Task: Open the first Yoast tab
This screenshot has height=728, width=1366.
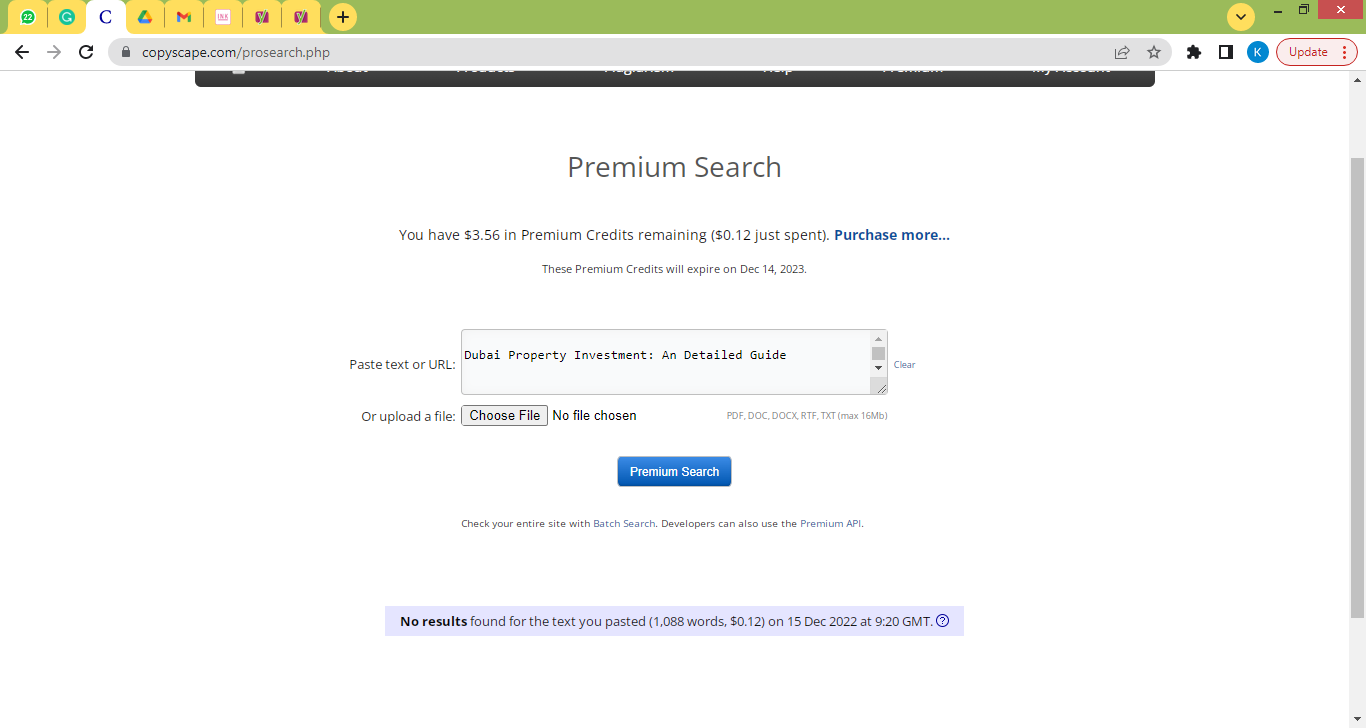Action: pos(262,17)
